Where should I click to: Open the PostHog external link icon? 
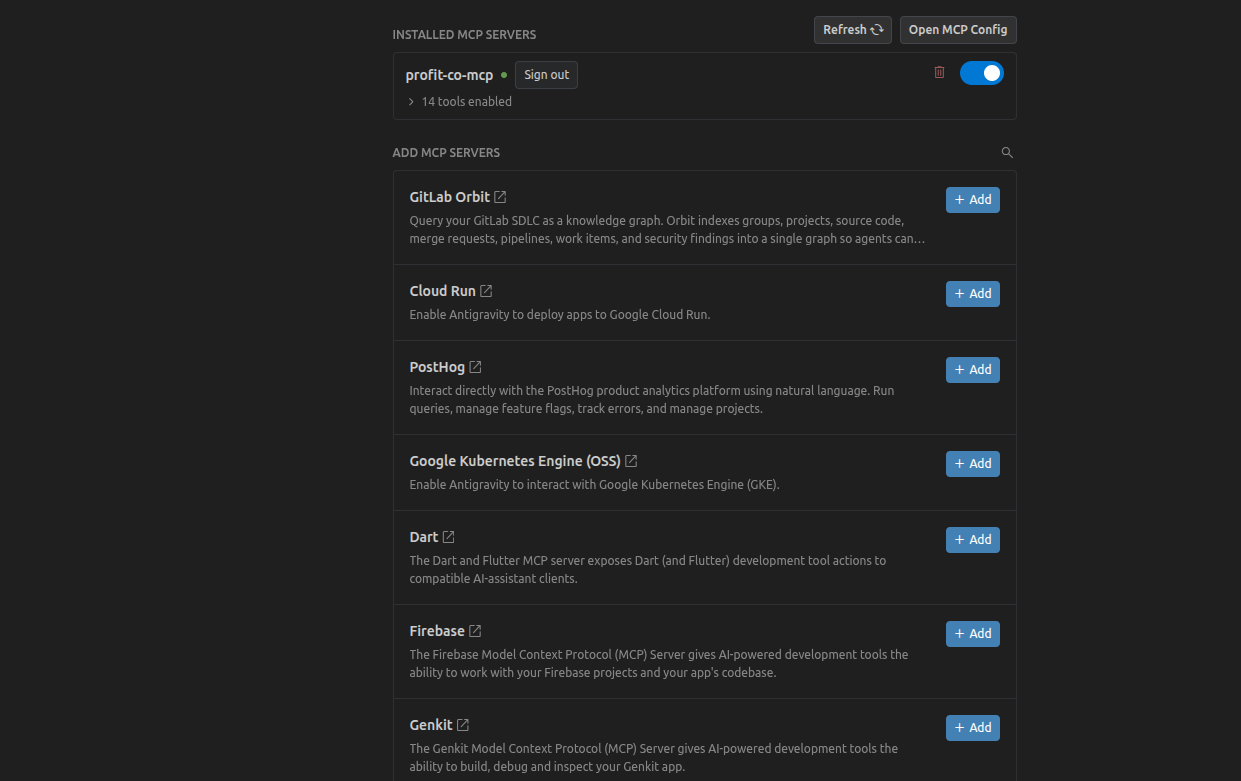click(475, 367)
